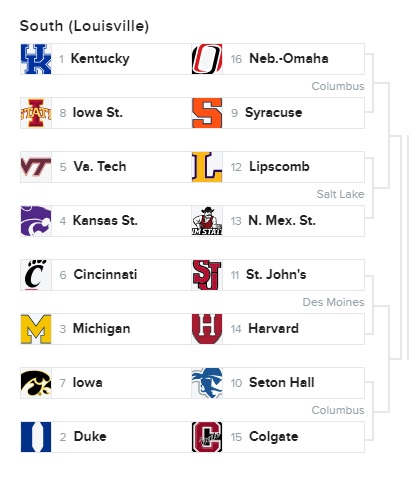
Task: Click the Salt Lake site label
Action: (x=340, y=194)
